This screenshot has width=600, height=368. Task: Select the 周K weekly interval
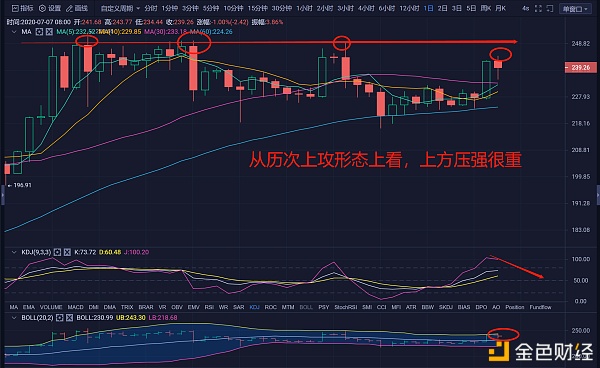[486, 8]
